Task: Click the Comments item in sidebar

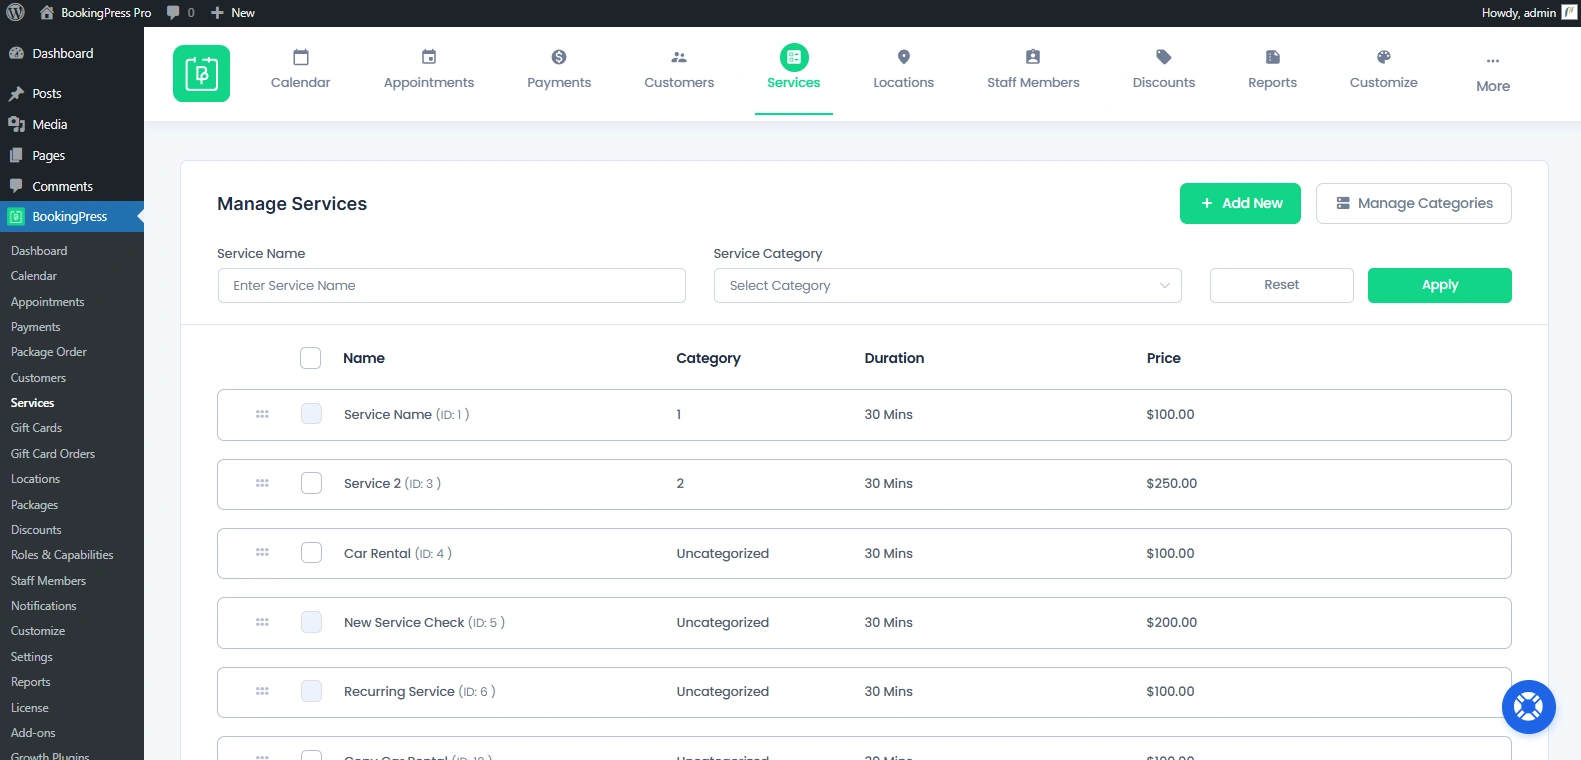Action: [x=62, y=186]
